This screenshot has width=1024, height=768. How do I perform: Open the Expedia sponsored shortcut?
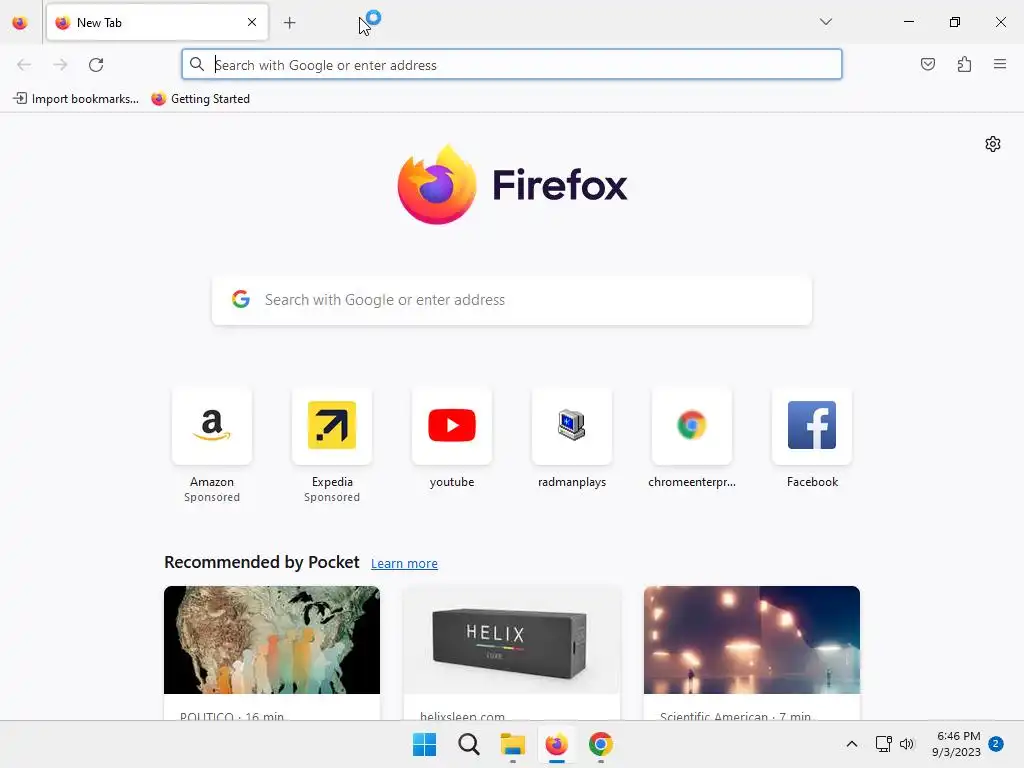pos(332,426)
